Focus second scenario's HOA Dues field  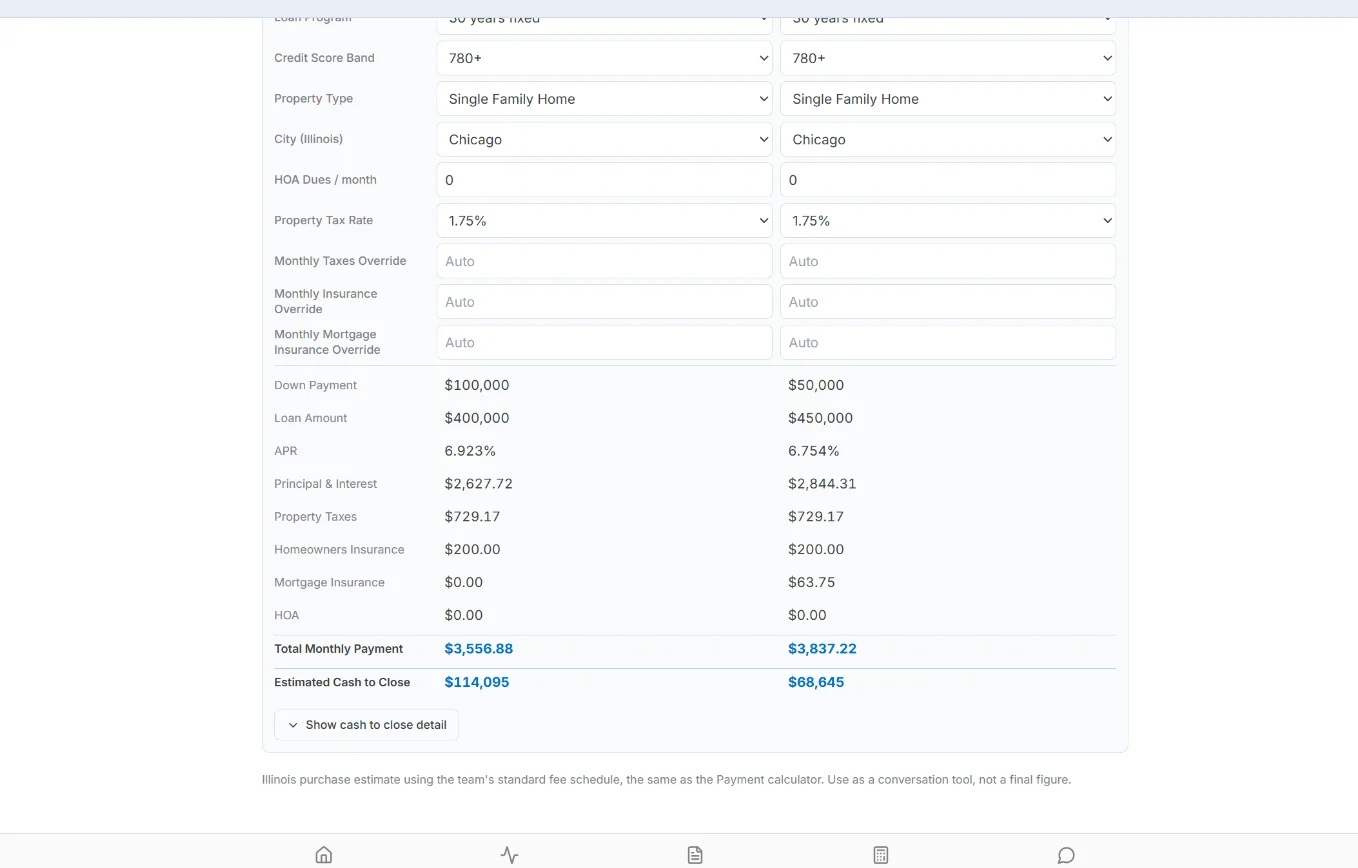click(948, 180)
